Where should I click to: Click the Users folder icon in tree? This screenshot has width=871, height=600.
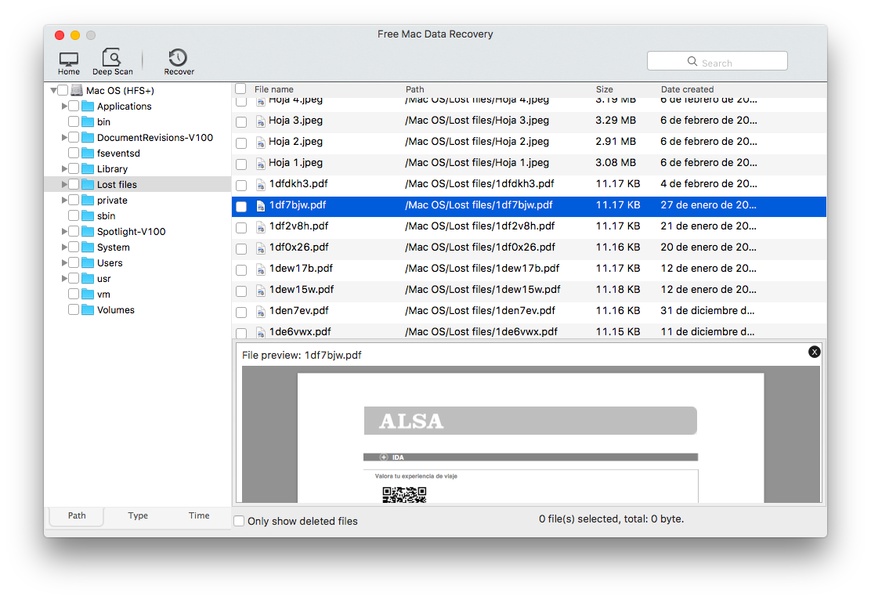(88, 263)
